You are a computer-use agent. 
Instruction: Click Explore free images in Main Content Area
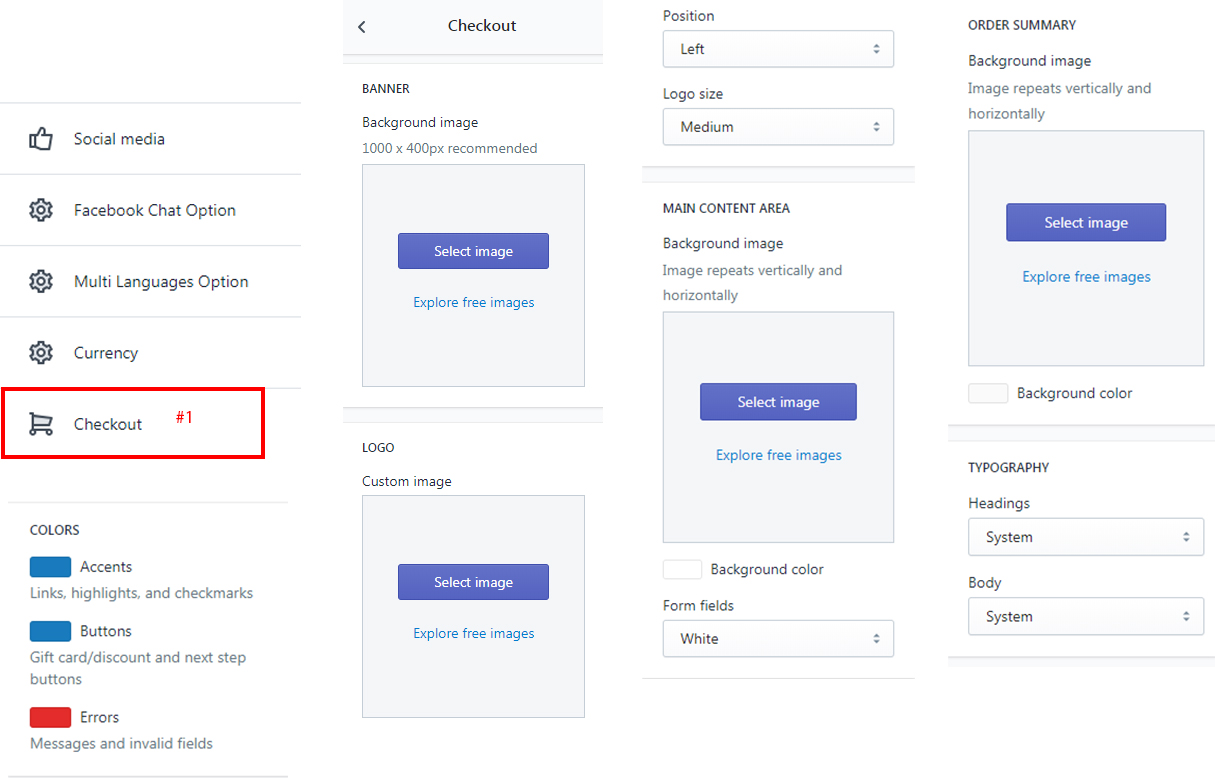coord(778,455)
